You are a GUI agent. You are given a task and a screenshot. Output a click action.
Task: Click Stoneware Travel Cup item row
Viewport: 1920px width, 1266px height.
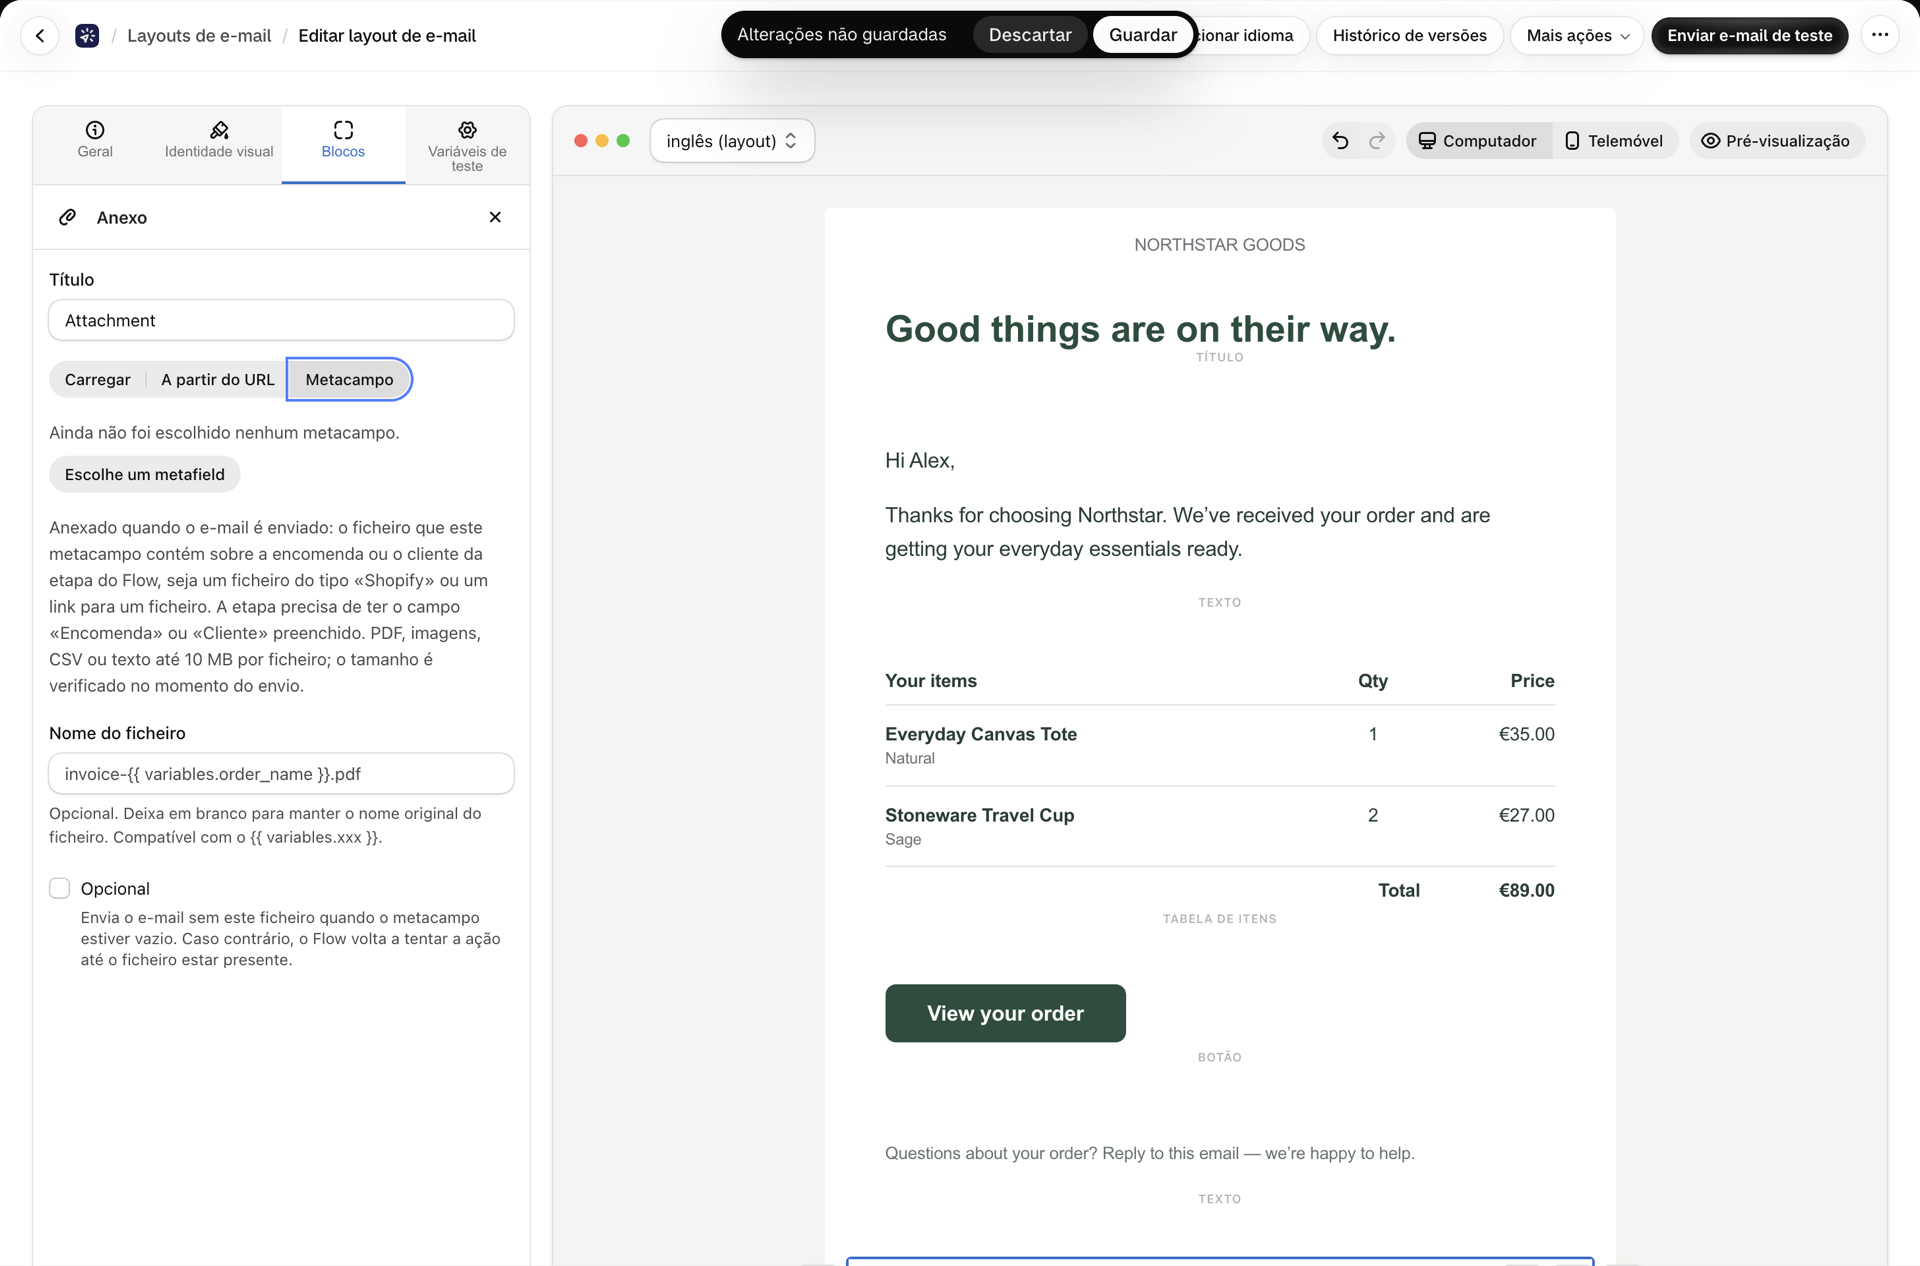pos(1219,826)
